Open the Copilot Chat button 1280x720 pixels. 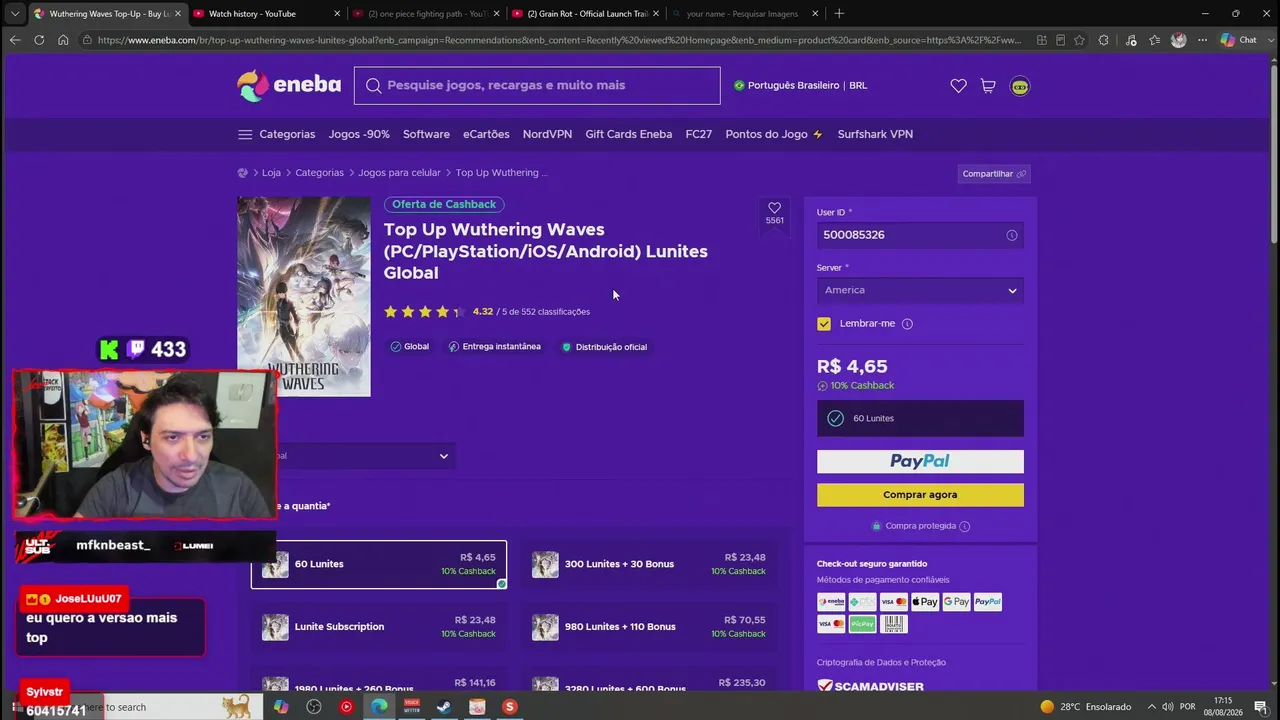coord(1239,40)
